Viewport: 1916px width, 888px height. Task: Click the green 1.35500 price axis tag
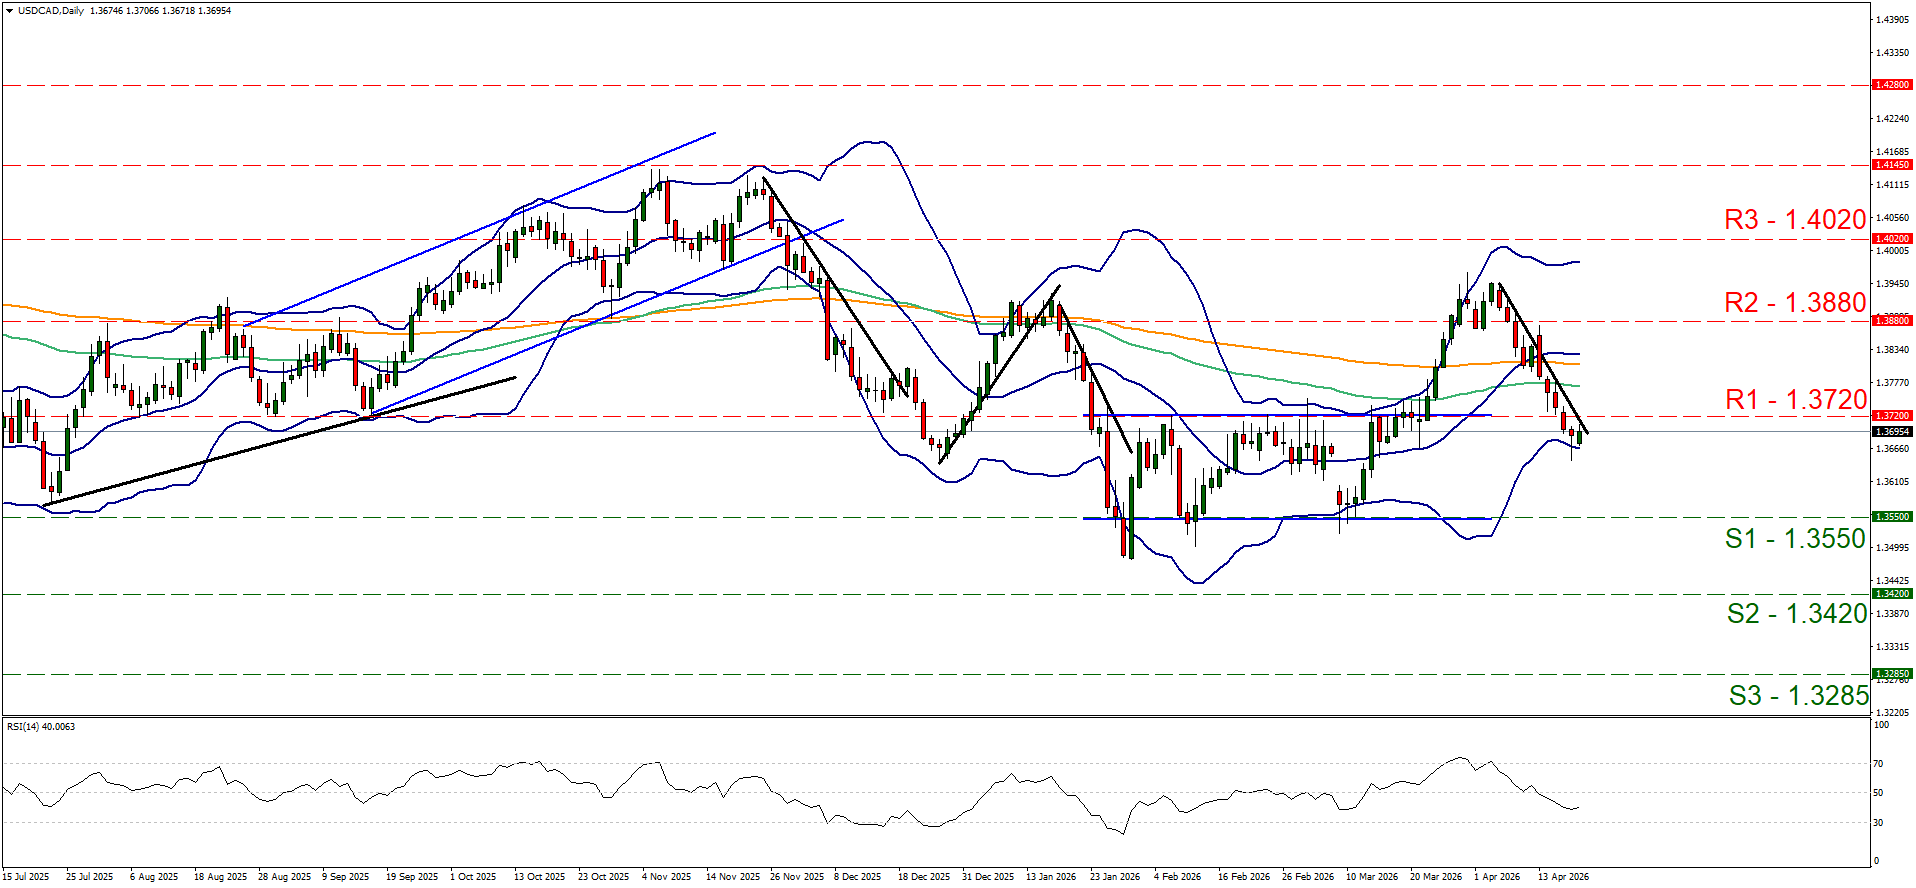tap(1891, 517)
